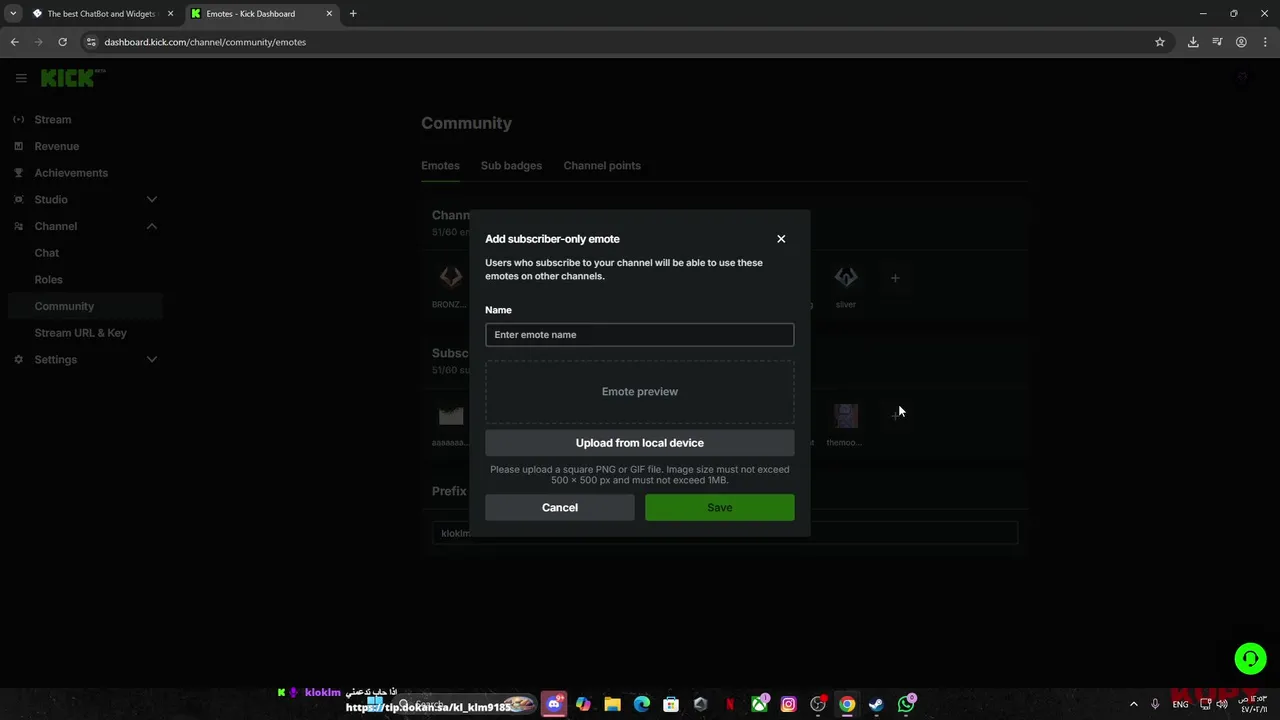The image size is (1280, 720).
Task: Open Steam from the taskbar
Action: pyautogui.click(x=876, y=704)
